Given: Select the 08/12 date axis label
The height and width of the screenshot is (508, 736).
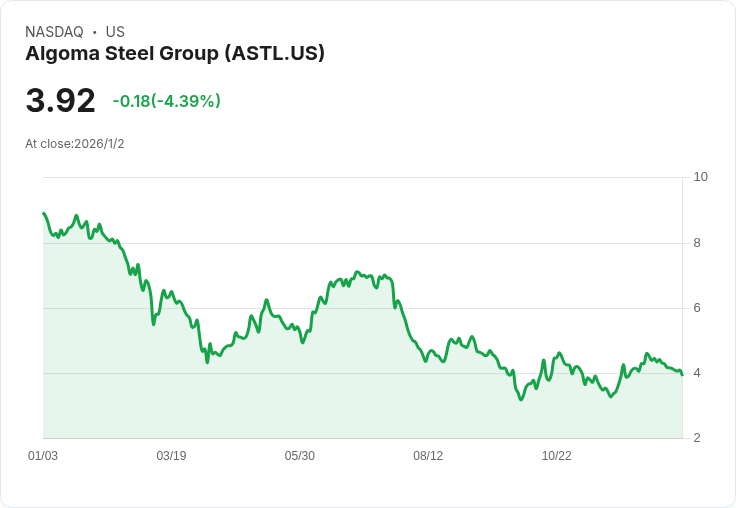Looking at the screenshot, I should 428,456.
